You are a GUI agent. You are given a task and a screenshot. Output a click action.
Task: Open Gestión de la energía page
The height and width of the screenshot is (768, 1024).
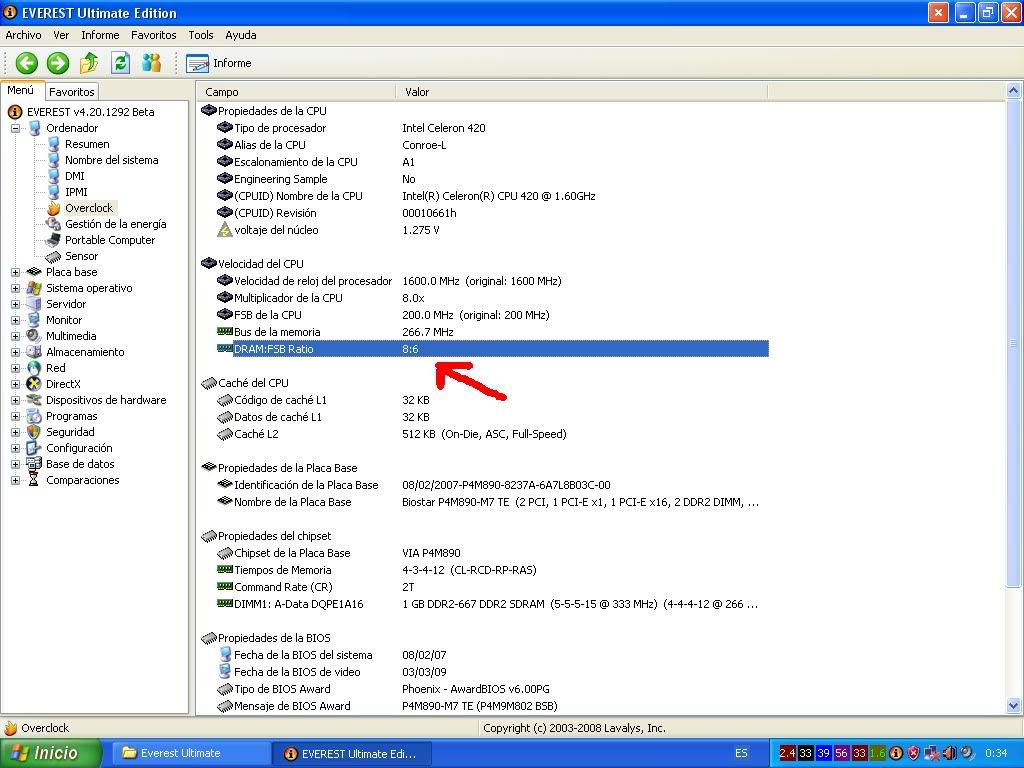[116, 224]
